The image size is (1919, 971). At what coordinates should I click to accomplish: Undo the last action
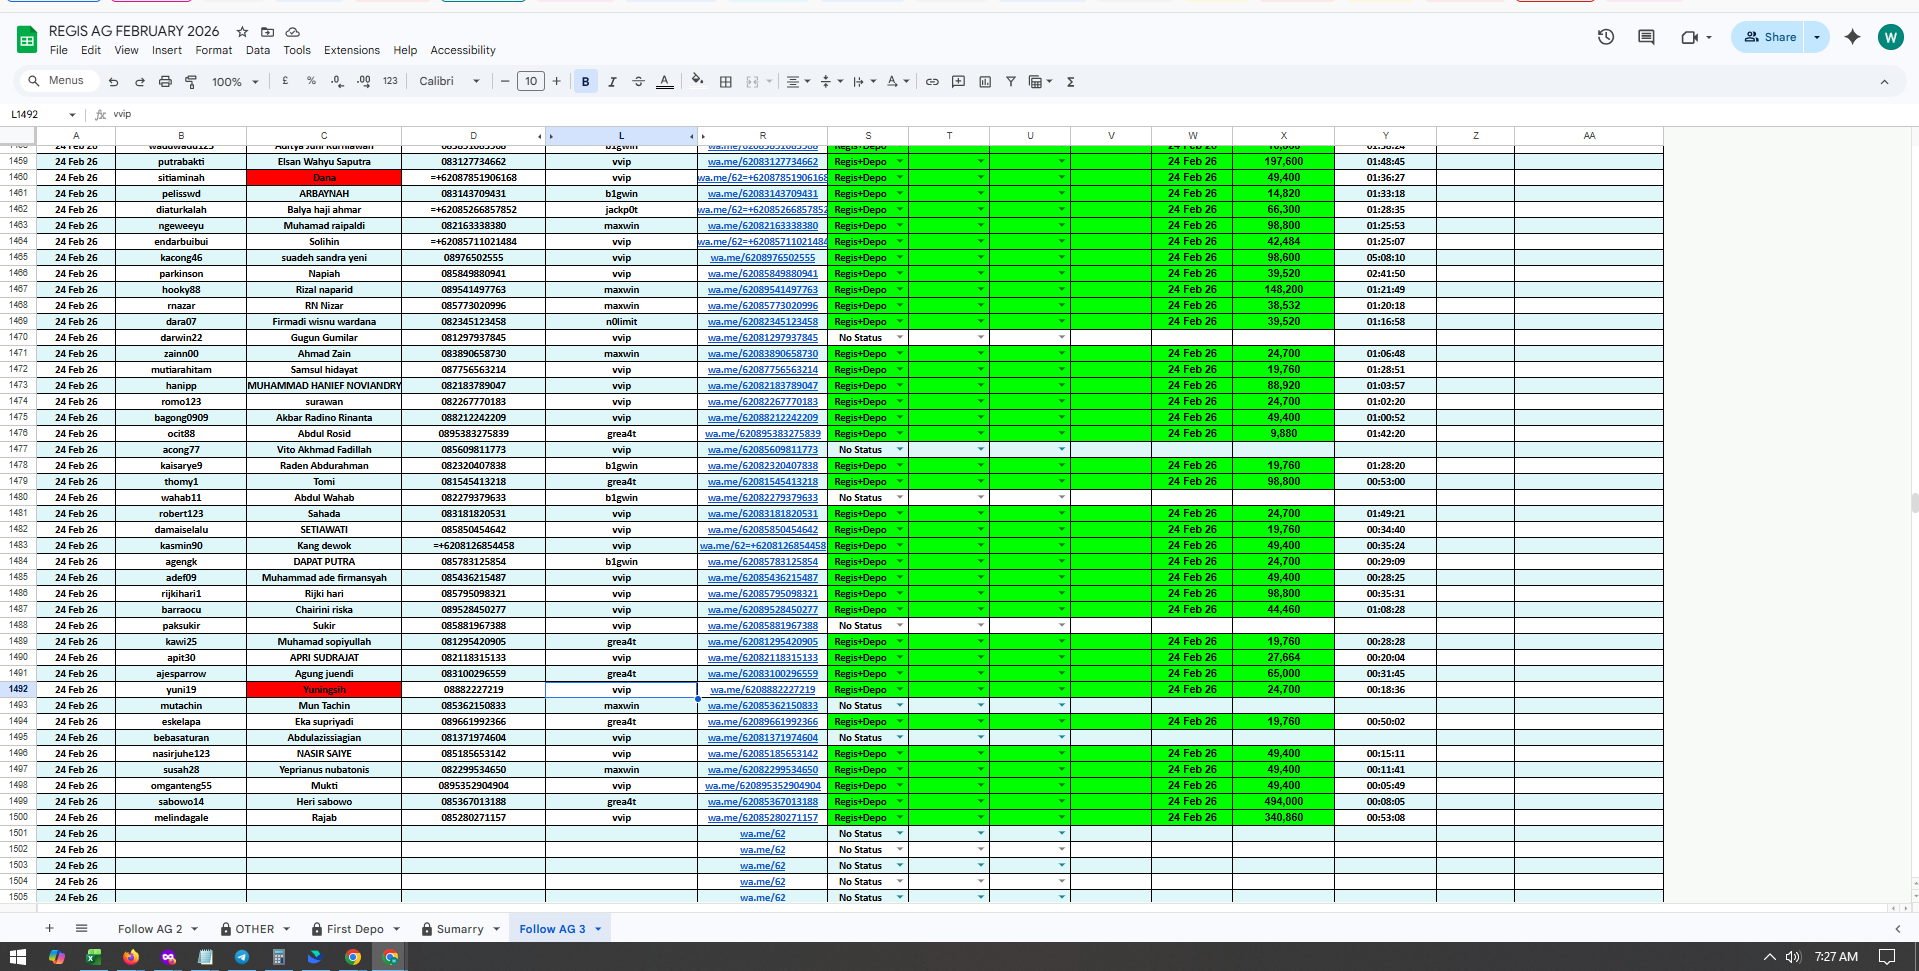coord(113,82)
